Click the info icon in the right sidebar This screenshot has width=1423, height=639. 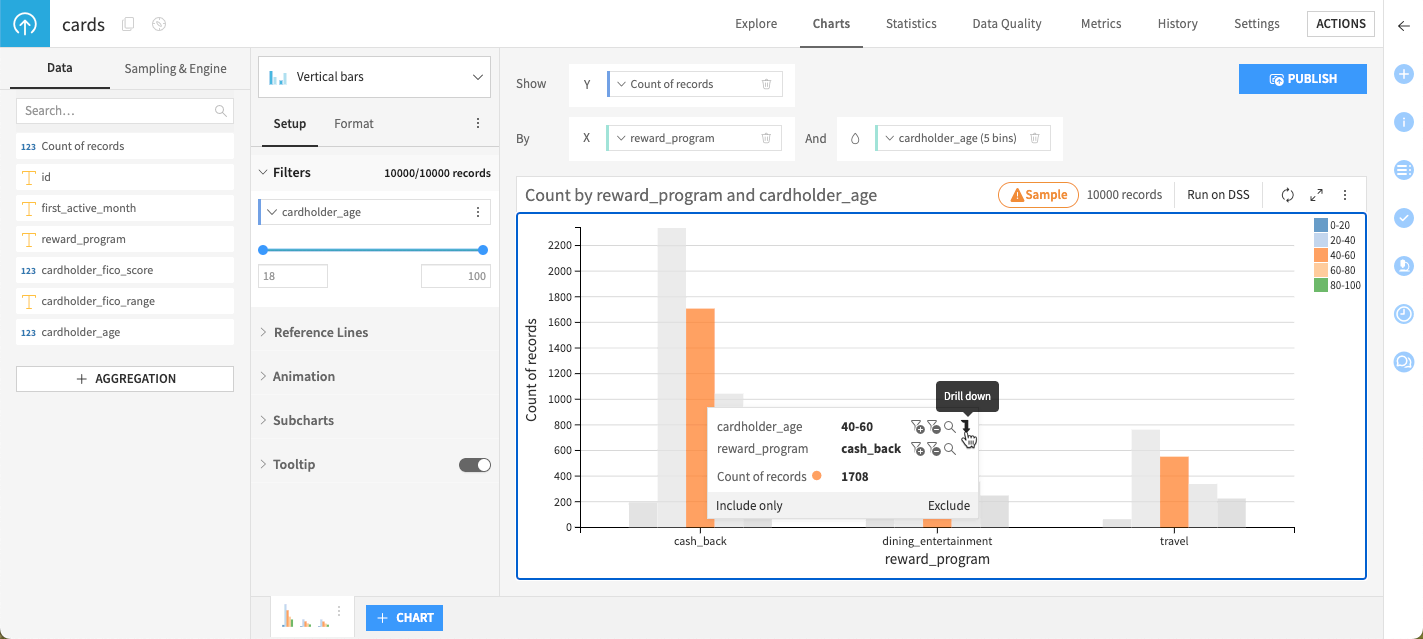pos(1403,122)
